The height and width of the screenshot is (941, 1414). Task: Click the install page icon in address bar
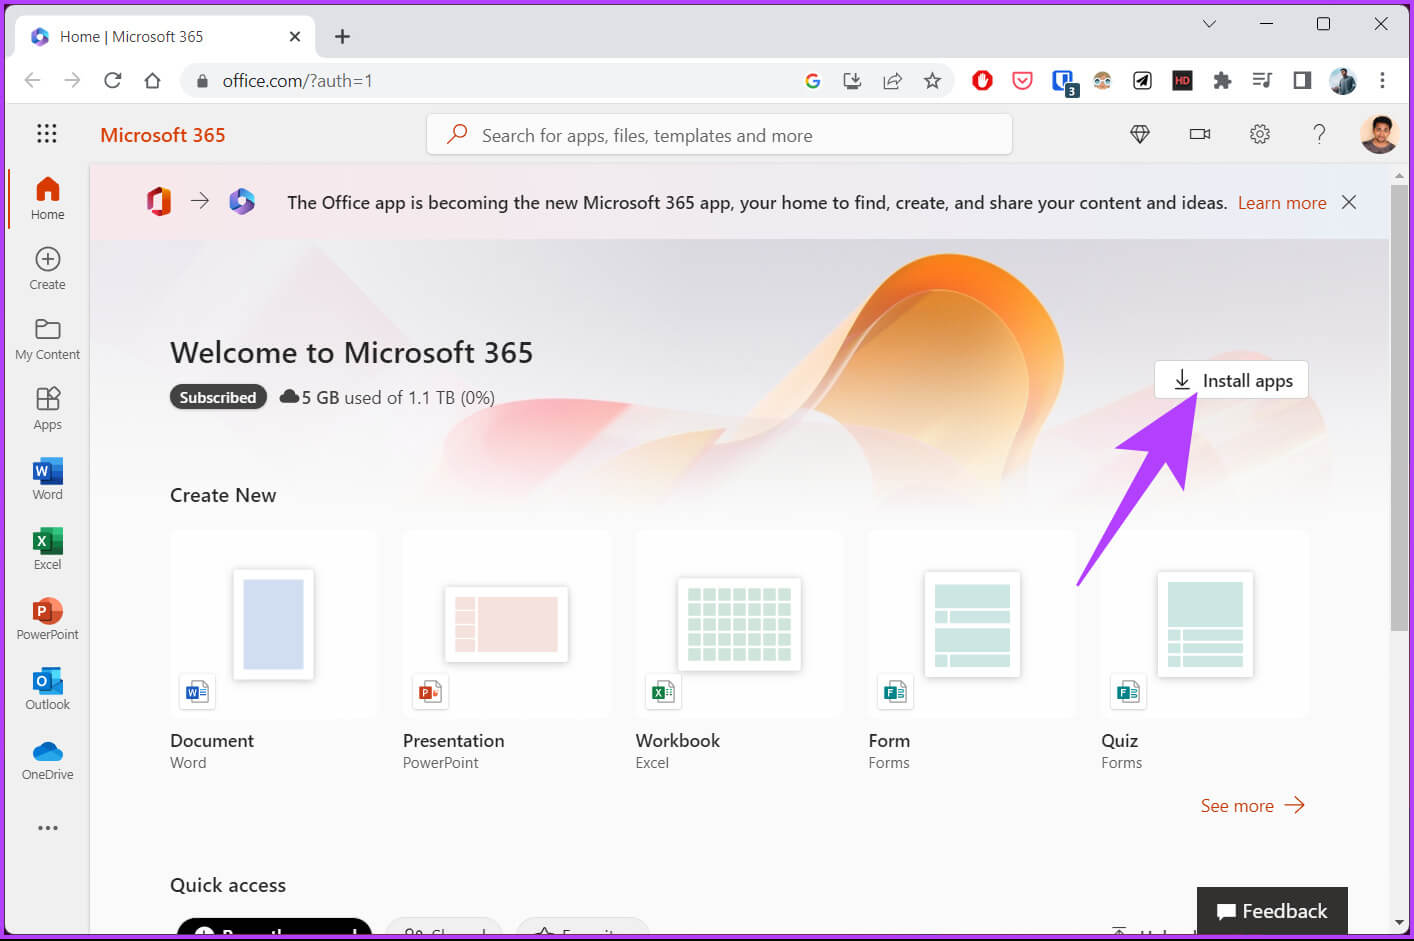[x=852, y=81]
